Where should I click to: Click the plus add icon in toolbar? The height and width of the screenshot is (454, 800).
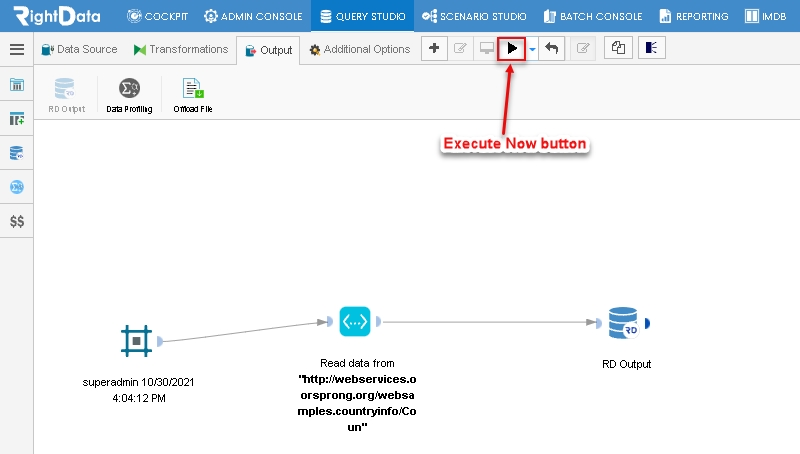coord(434,48)
